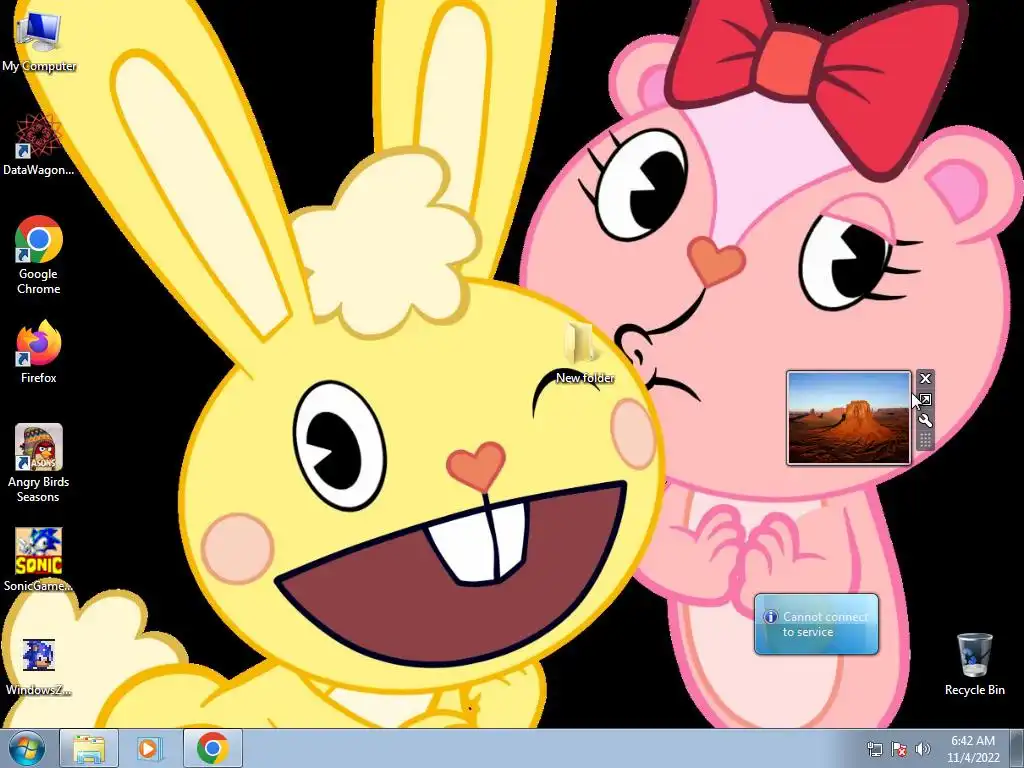Screen dimensions: 1024x768
Task: Select the SonicGame desktop icon
Action: point(39,560)
